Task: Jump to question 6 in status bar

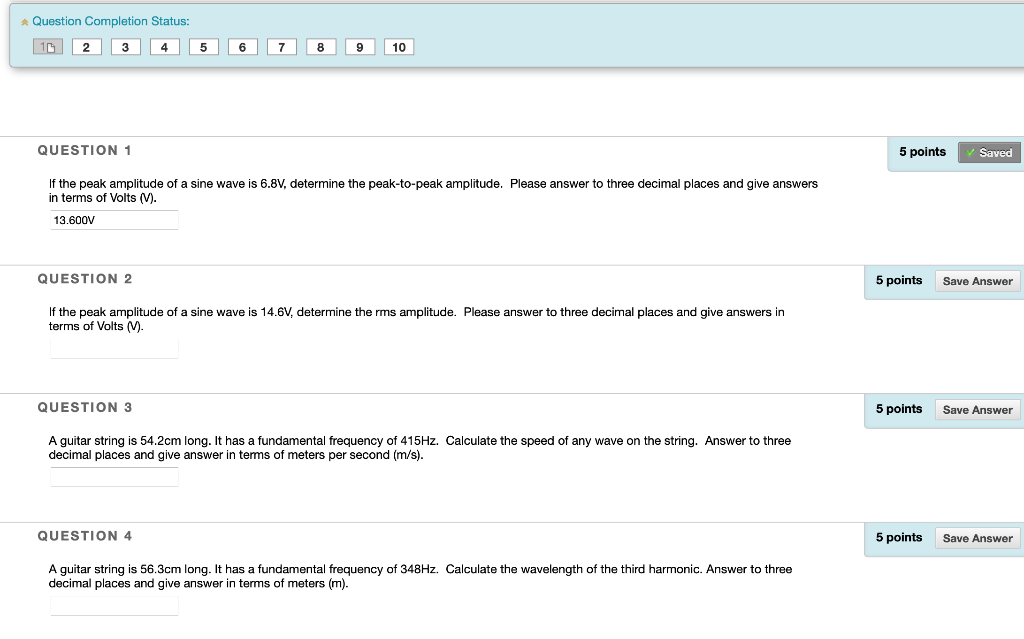Action: click(242, 47)
